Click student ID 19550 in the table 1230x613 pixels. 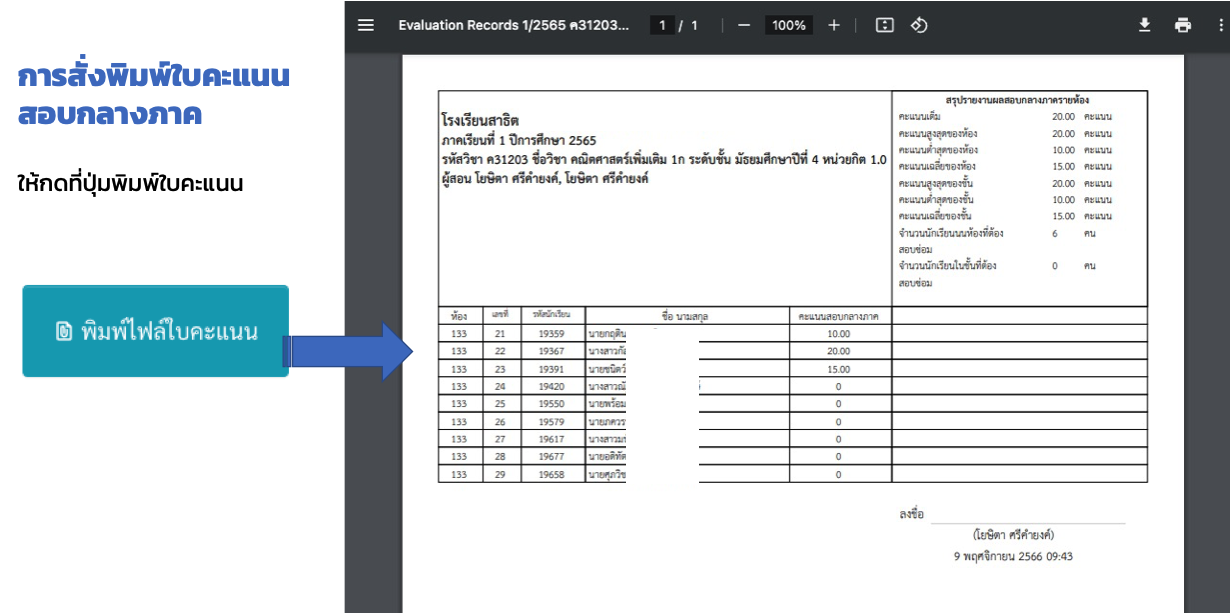tap(552, 404)
